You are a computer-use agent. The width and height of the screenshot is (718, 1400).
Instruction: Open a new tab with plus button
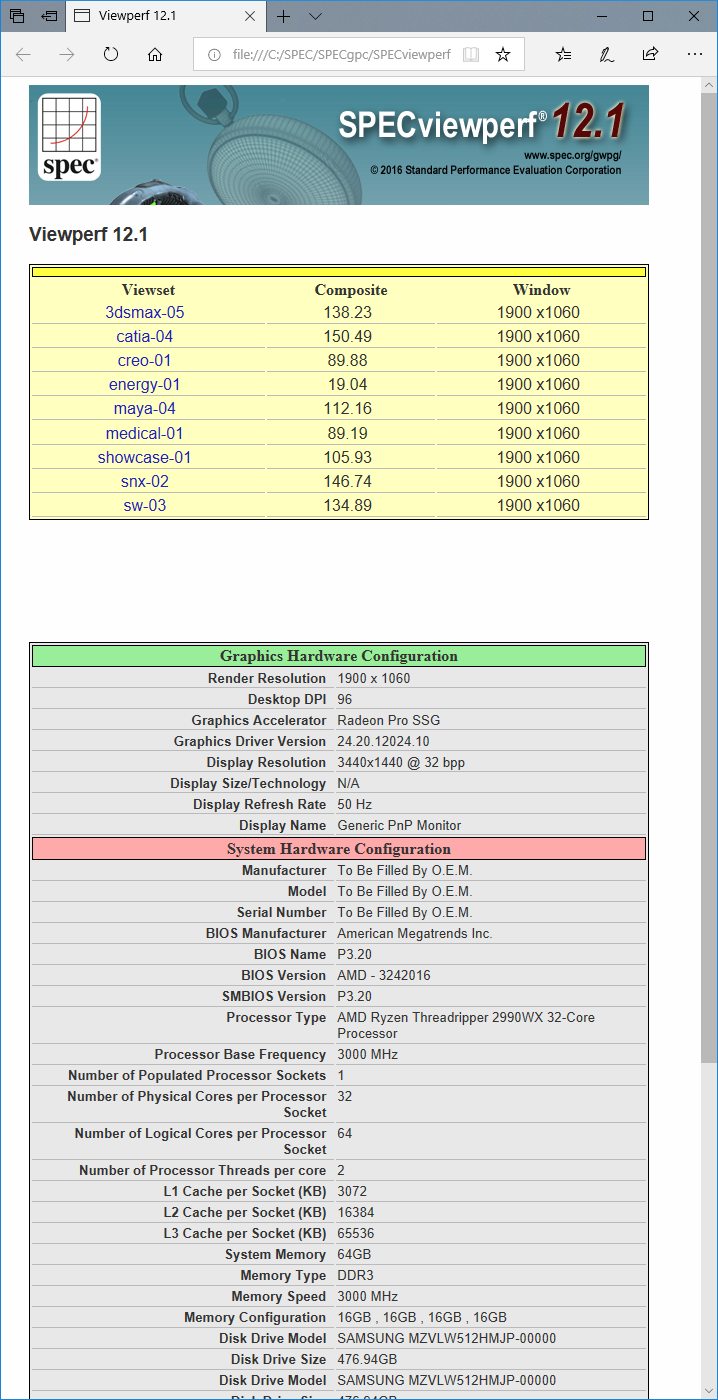coord(284,16)
